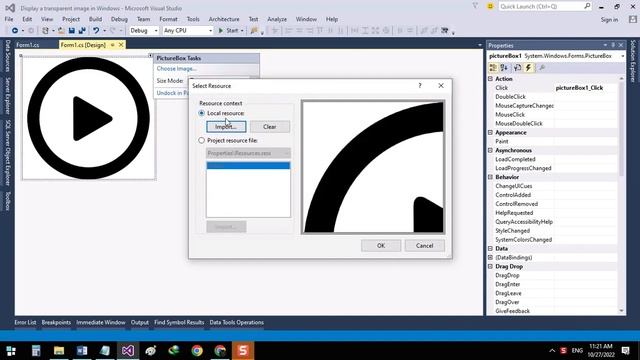Sort Properties alphabetically
This screenshot has height=360, width=640.
(x=504, y=68)
